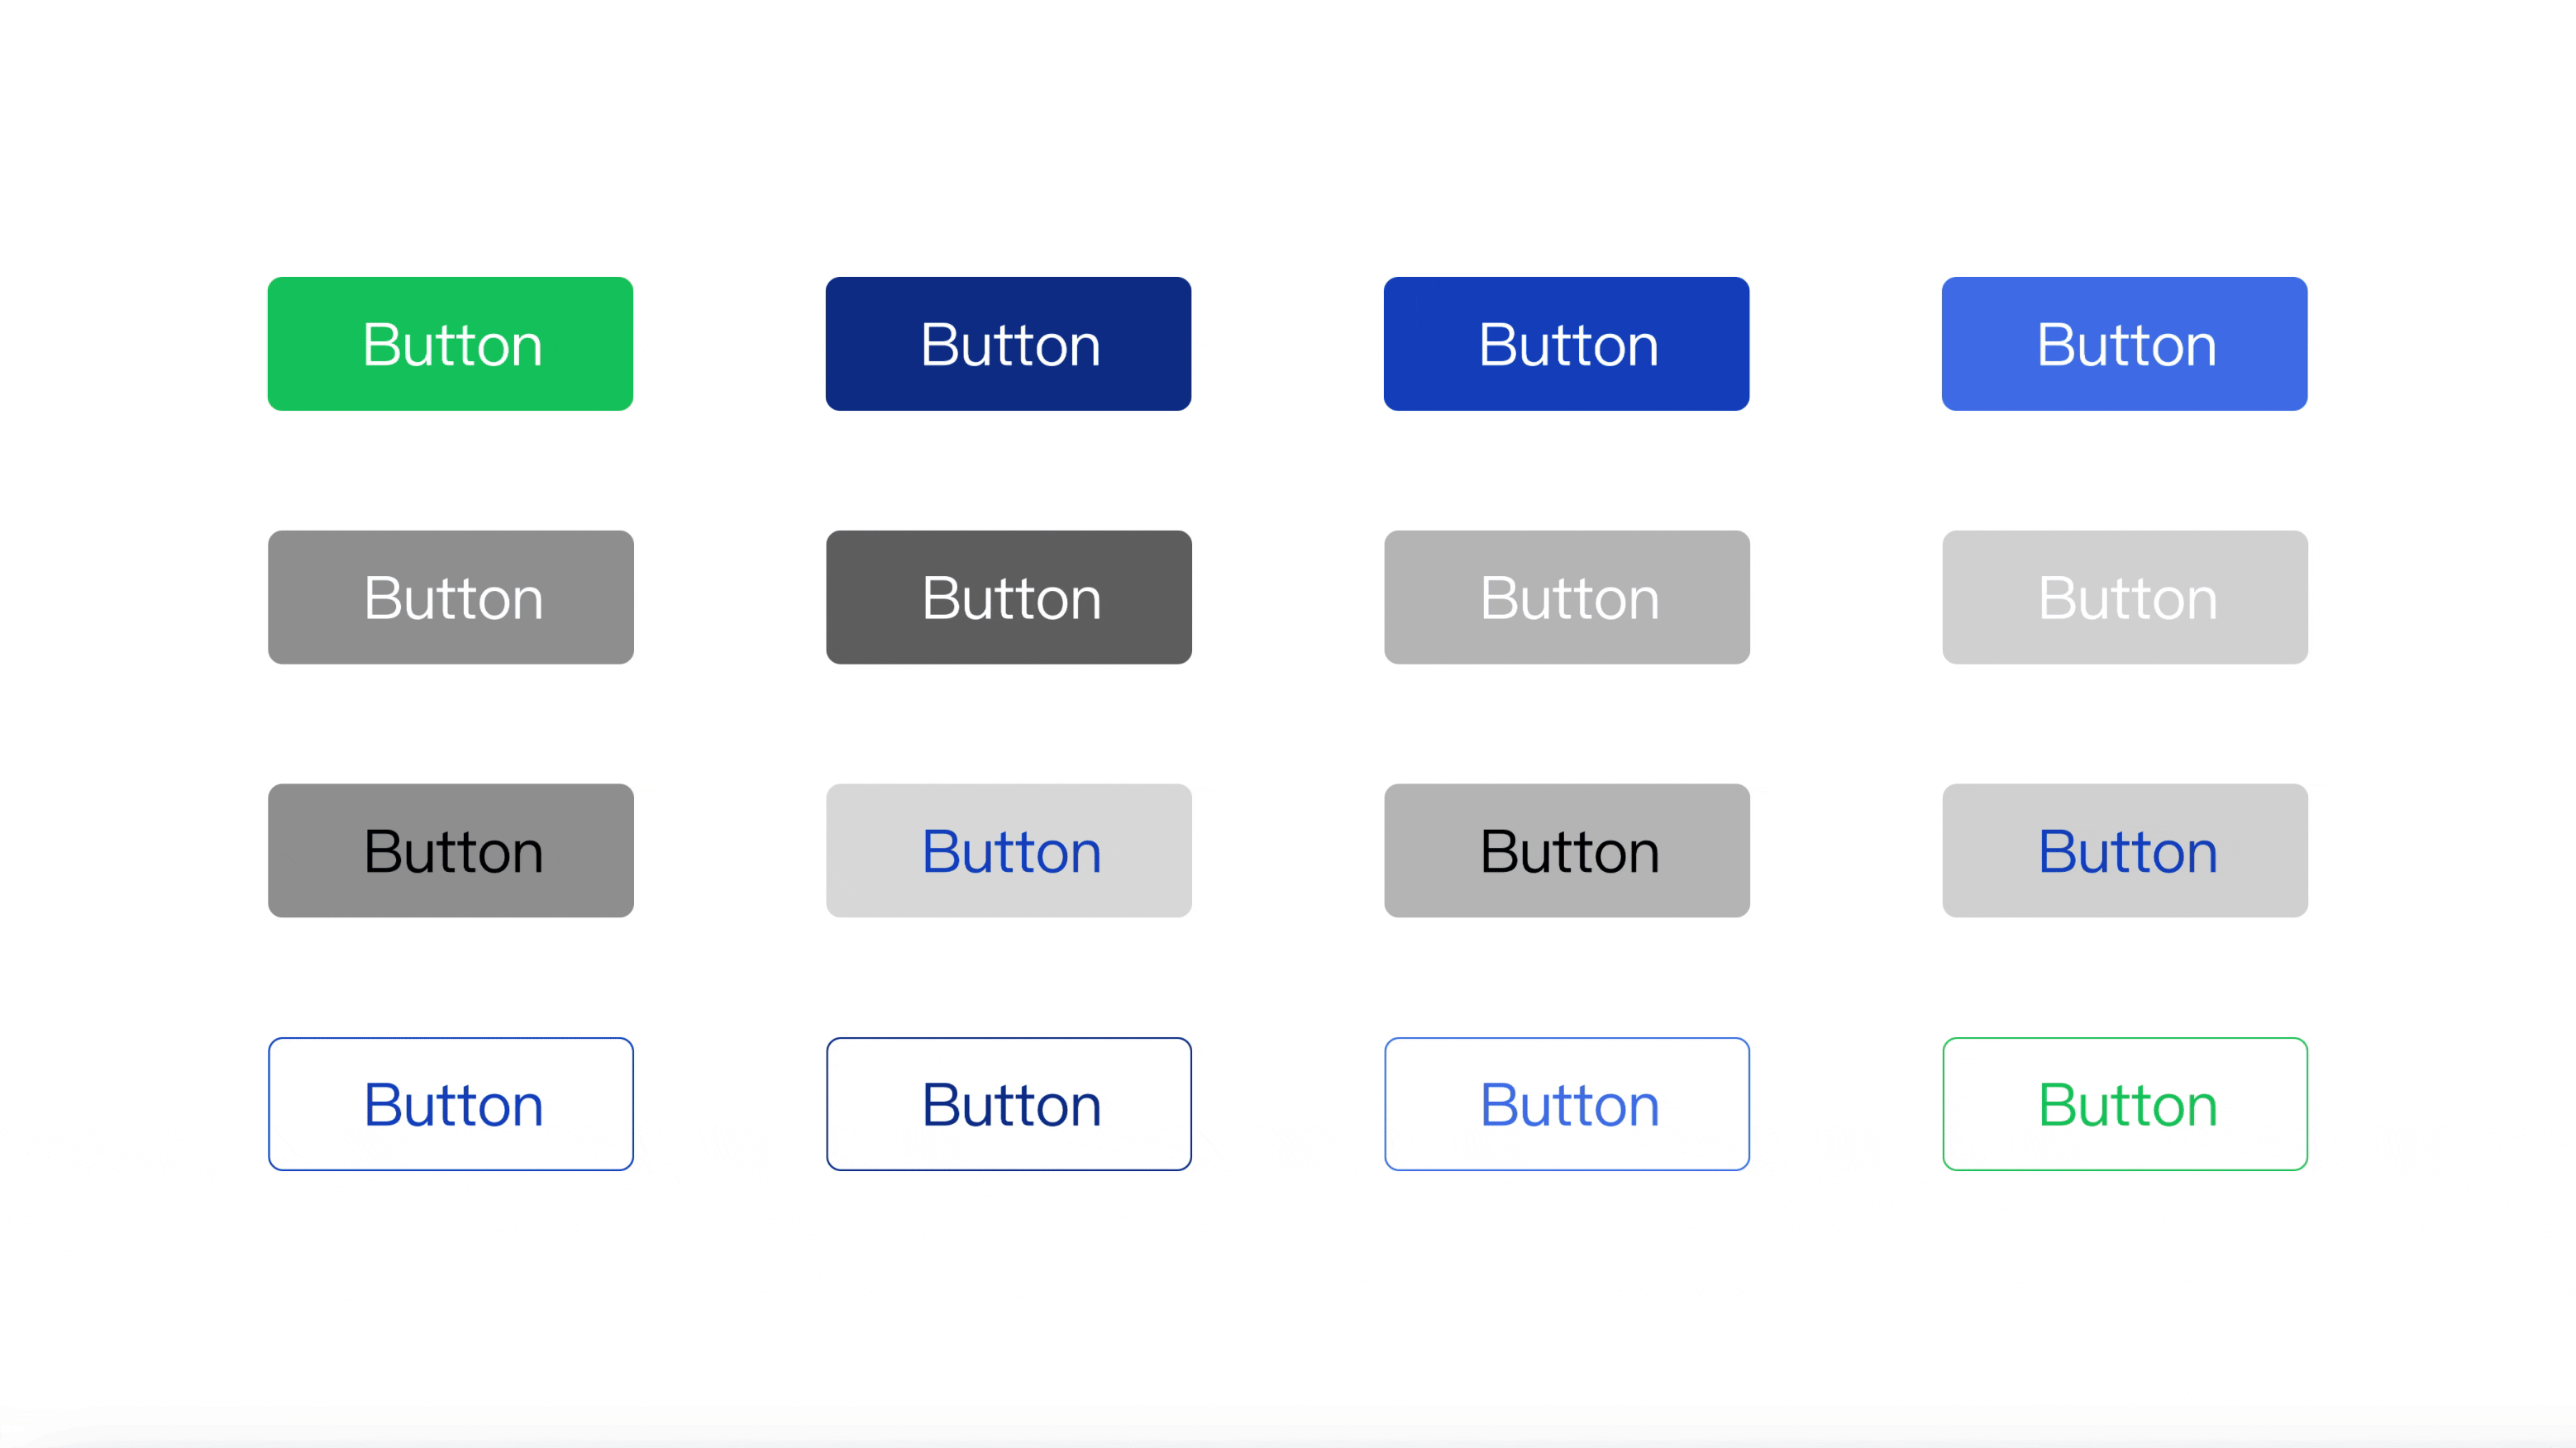Click medium gray Button with black text

coord(450,850)
